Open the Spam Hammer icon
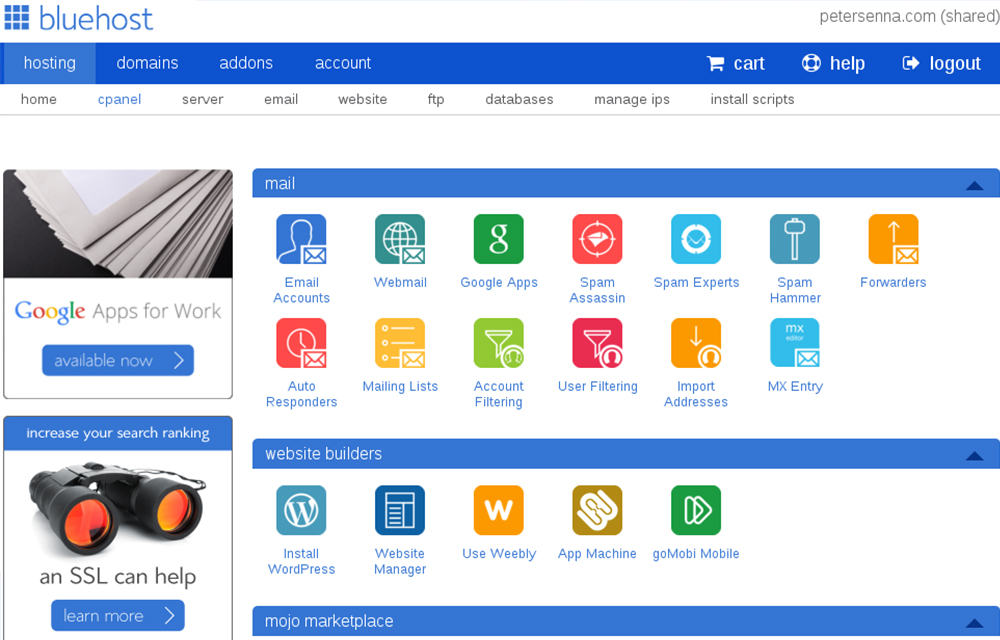The image size is (1000, 640). (795, 239)
